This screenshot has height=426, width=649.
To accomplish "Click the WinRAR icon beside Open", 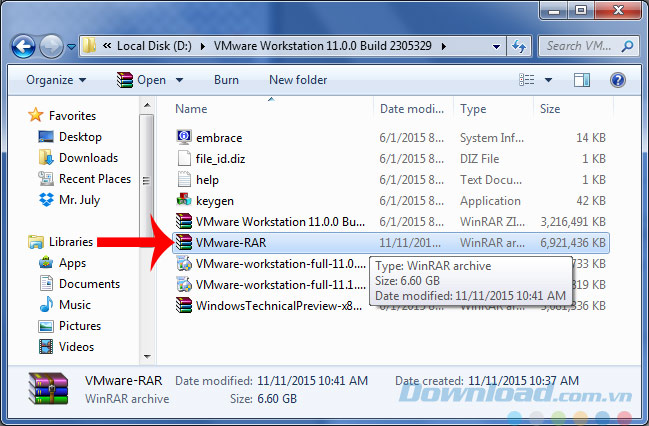I will [125, 80].
